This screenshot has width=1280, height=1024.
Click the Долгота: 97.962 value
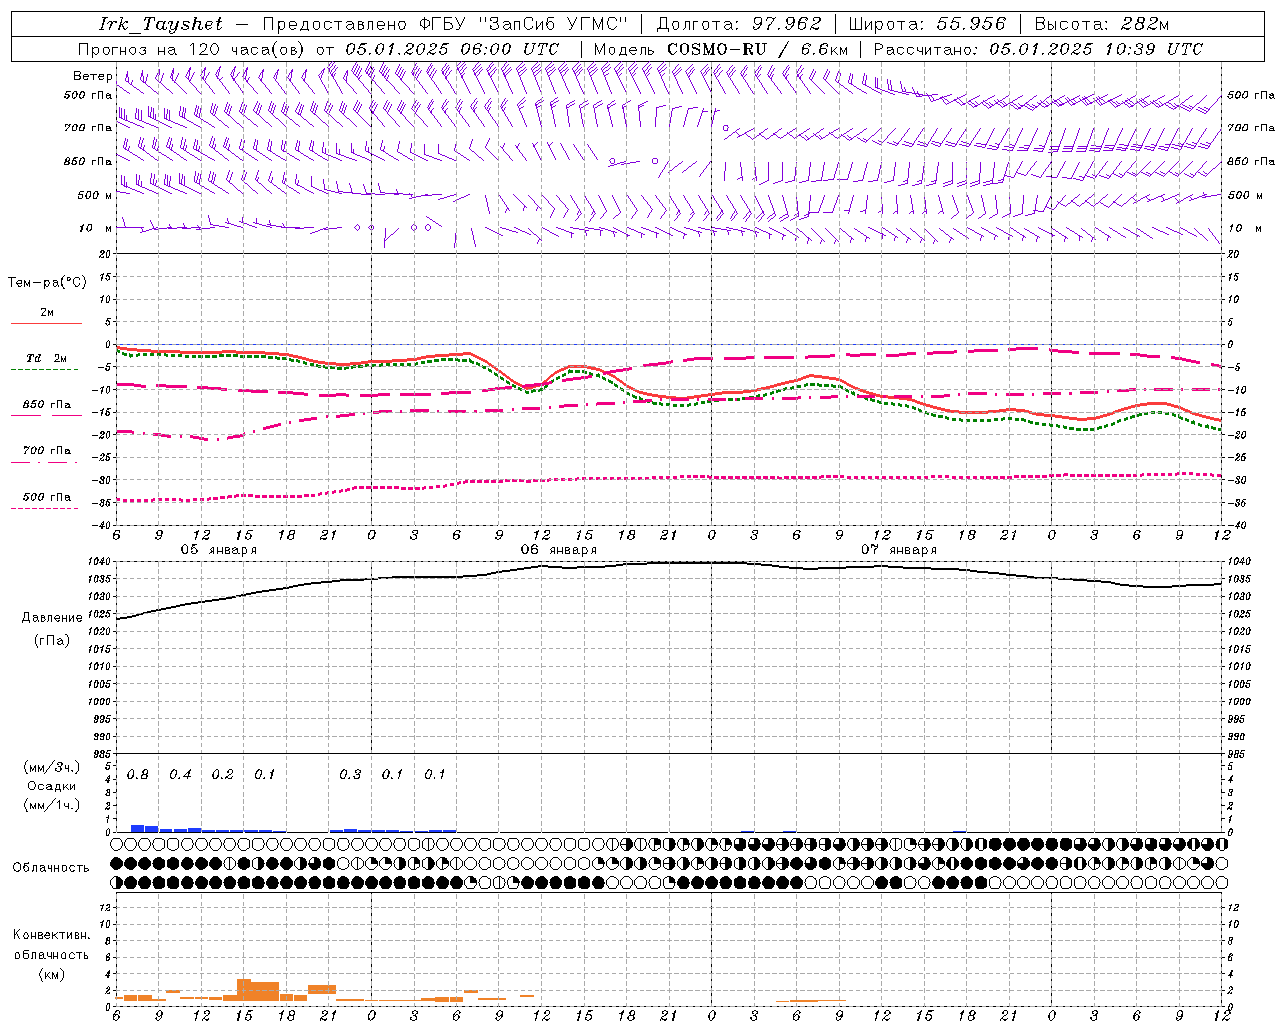(739, 24)
